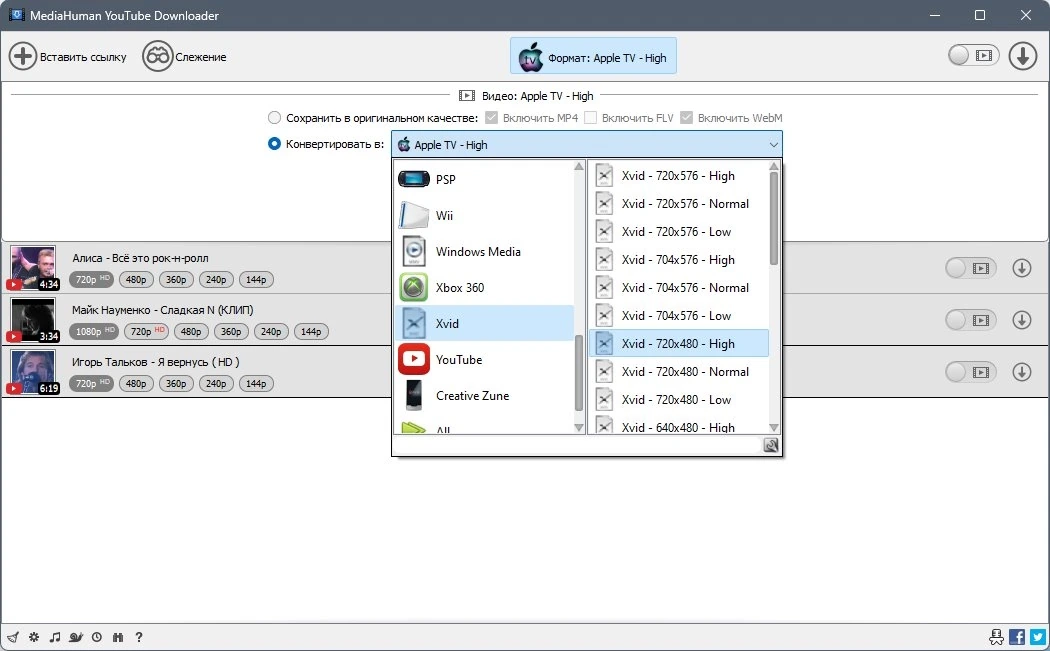The width and height of the screenshot is (1050, 651).
Task: Click Майк Науменко video thumbnail
Action: pyautogui.click(x=33, y=320)
